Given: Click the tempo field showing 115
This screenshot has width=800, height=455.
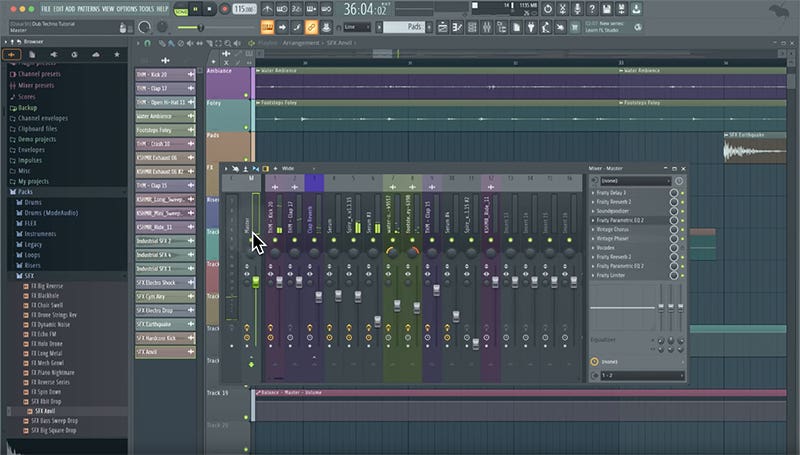Looking at the screenshot, I should pos(244,9).
